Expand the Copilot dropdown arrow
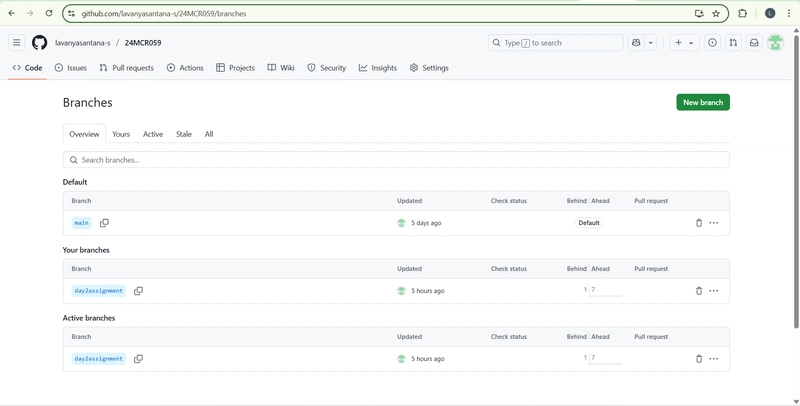This screenshot has width=800, height=406. (x=651, y=43)
